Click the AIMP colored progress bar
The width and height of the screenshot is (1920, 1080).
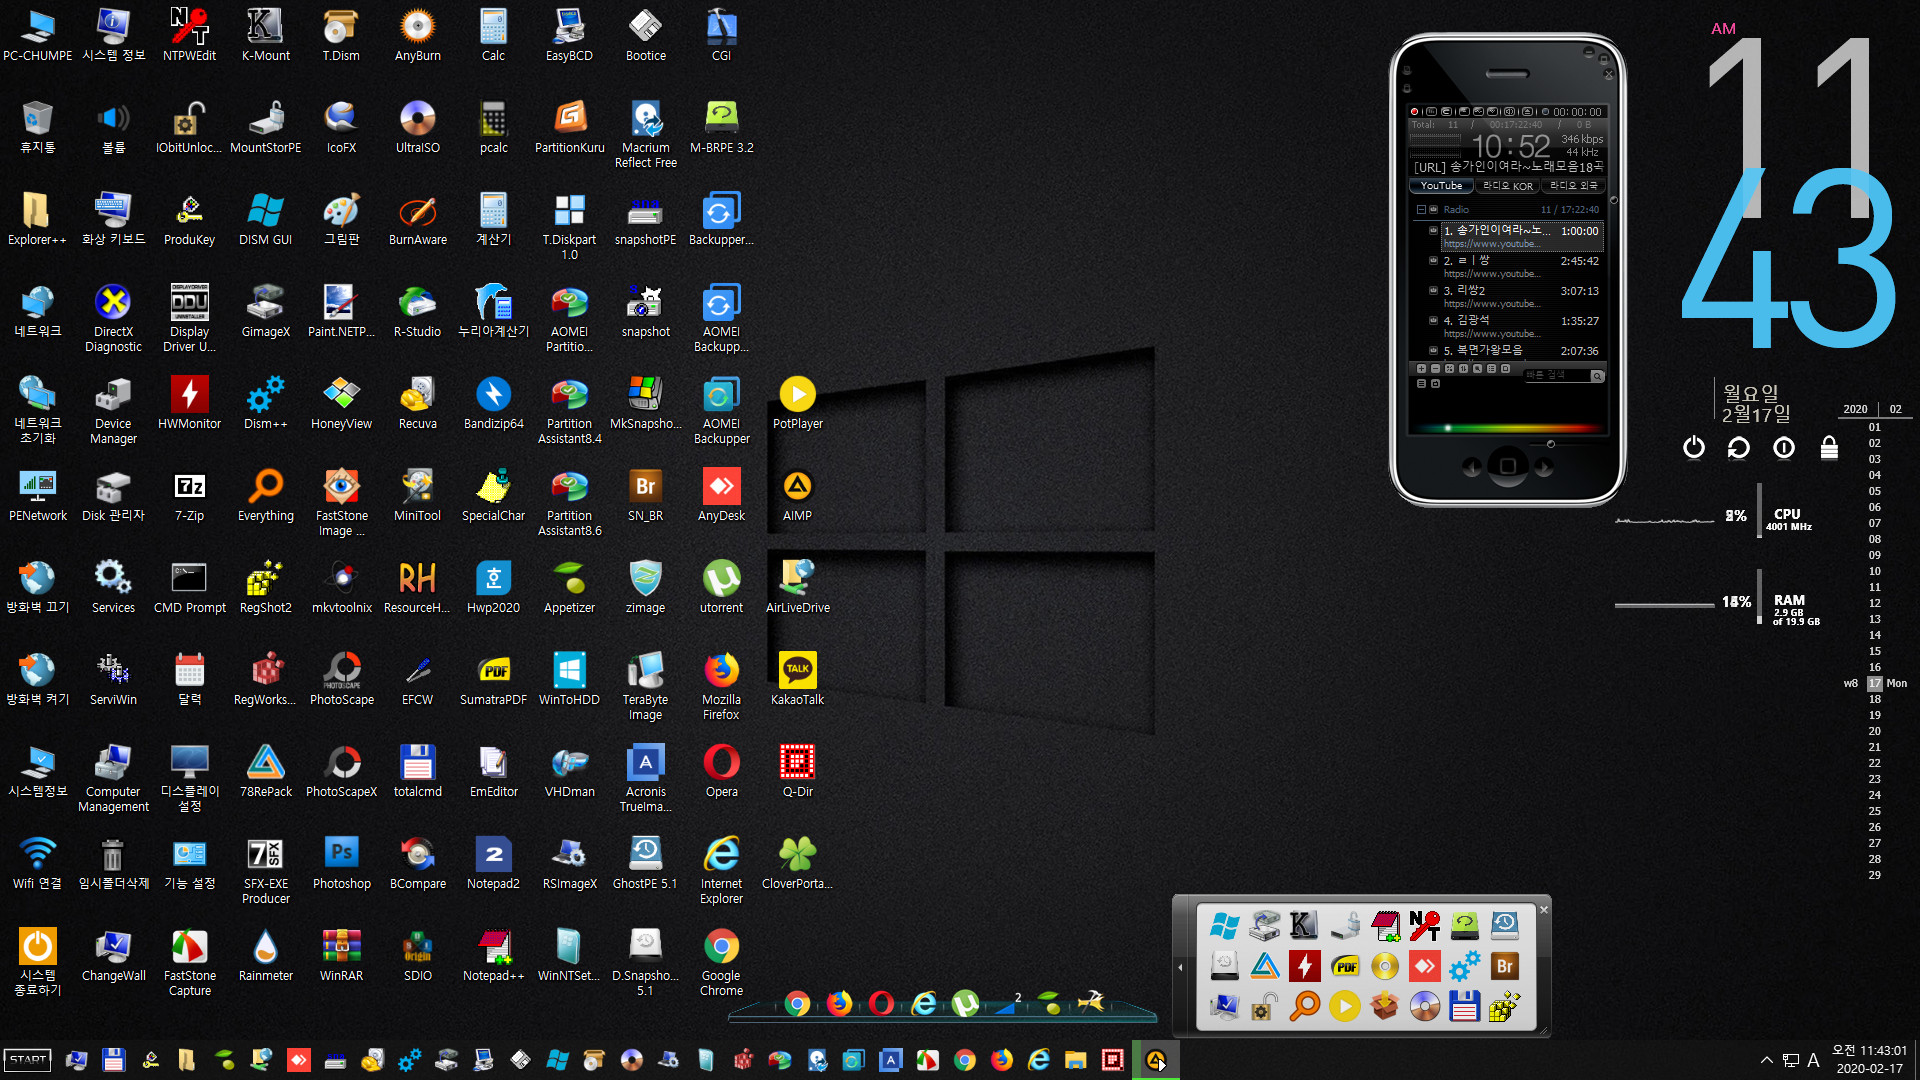coord(1508,428)
